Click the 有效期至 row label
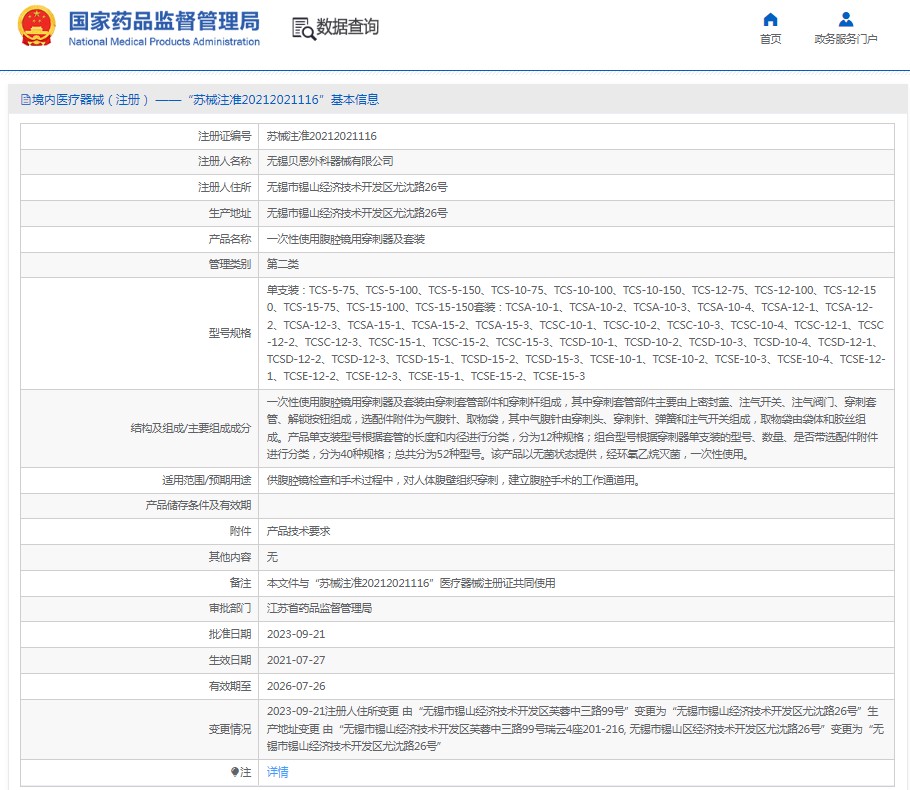Image resolution: width=910 pixels, height=790 pixels. point(230,686)
